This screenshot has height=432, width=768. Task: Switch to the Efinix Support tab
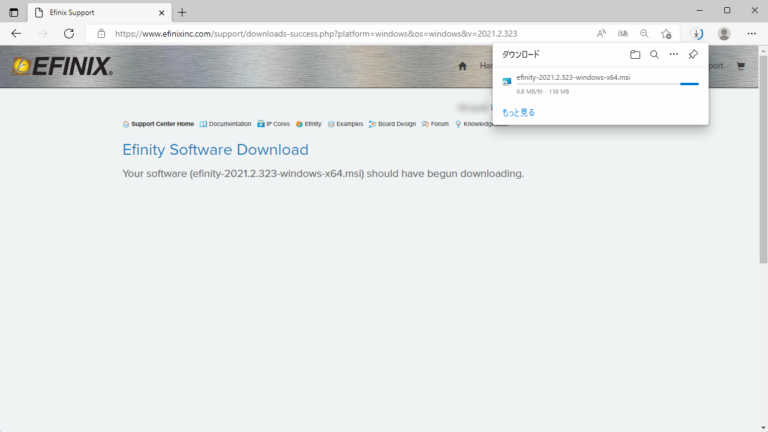90,12
